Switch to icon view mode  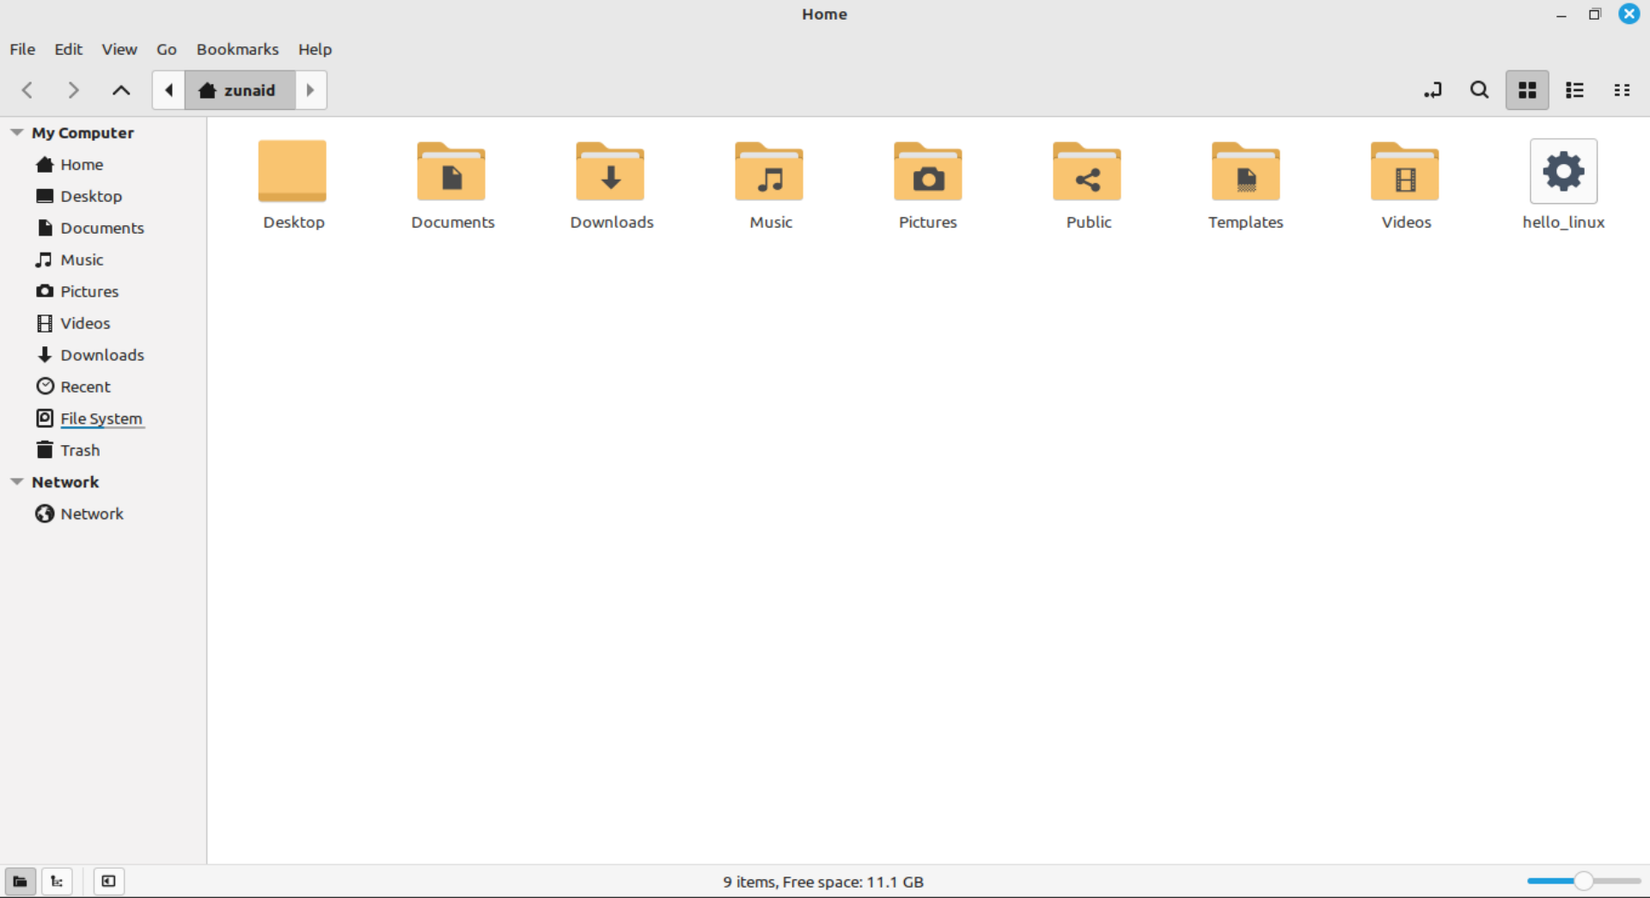coord(1527,90)
